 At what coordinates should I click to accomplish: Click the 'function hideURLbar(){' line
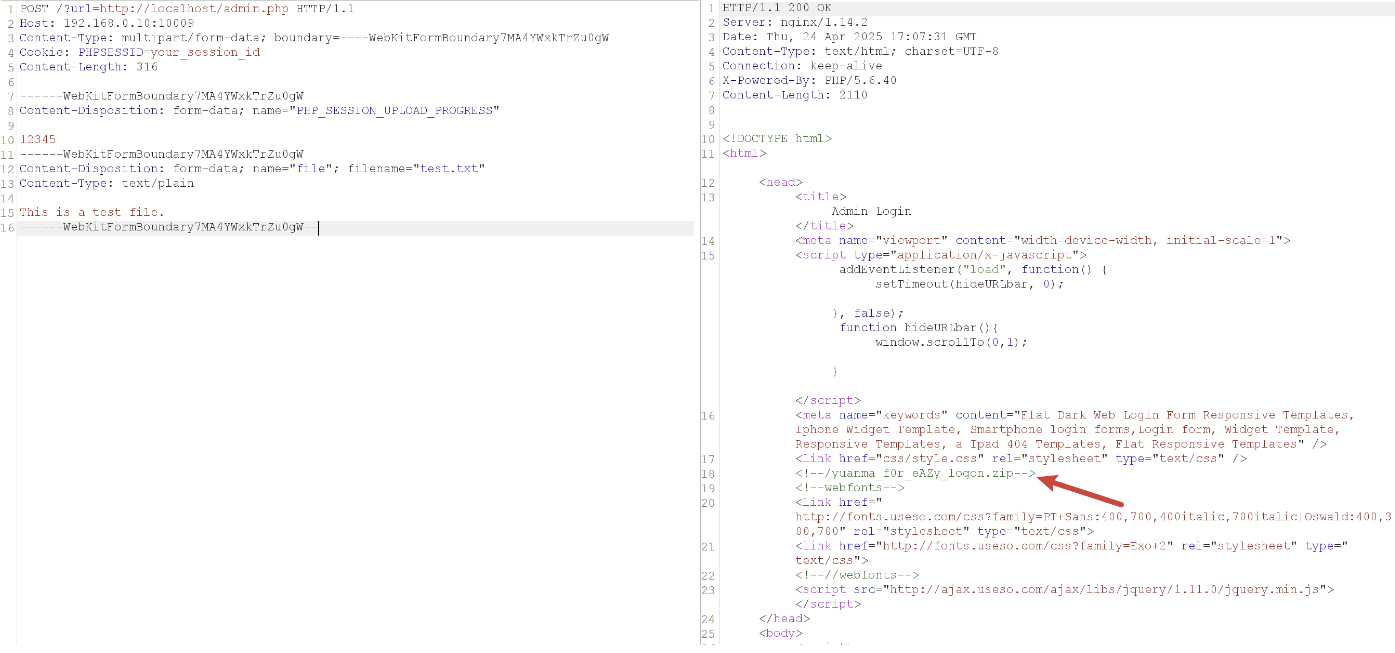(x=919, y=328)
